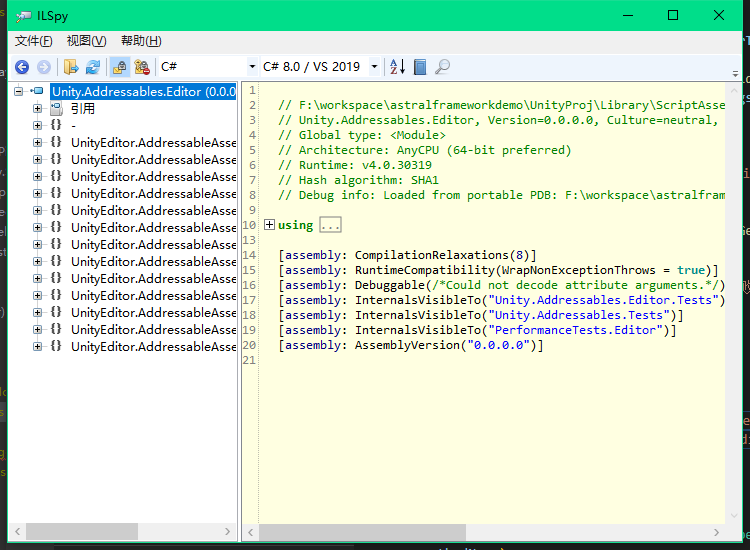Click the sort alphabetically A-Z icon
This screenshot has width=750, height=550.
(x=397, y=67)
